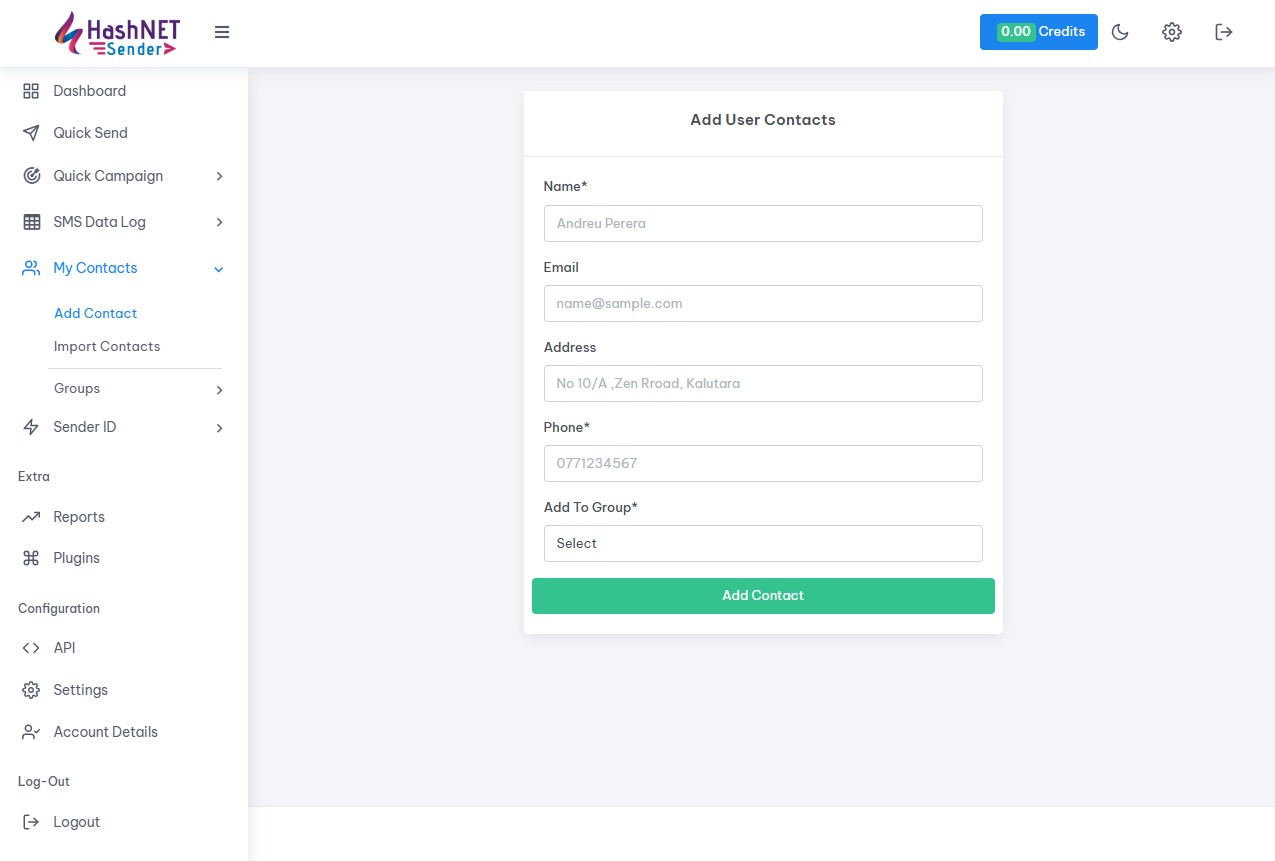Click the Plugins command icon

pyautogui.click(x=31, y=558)
